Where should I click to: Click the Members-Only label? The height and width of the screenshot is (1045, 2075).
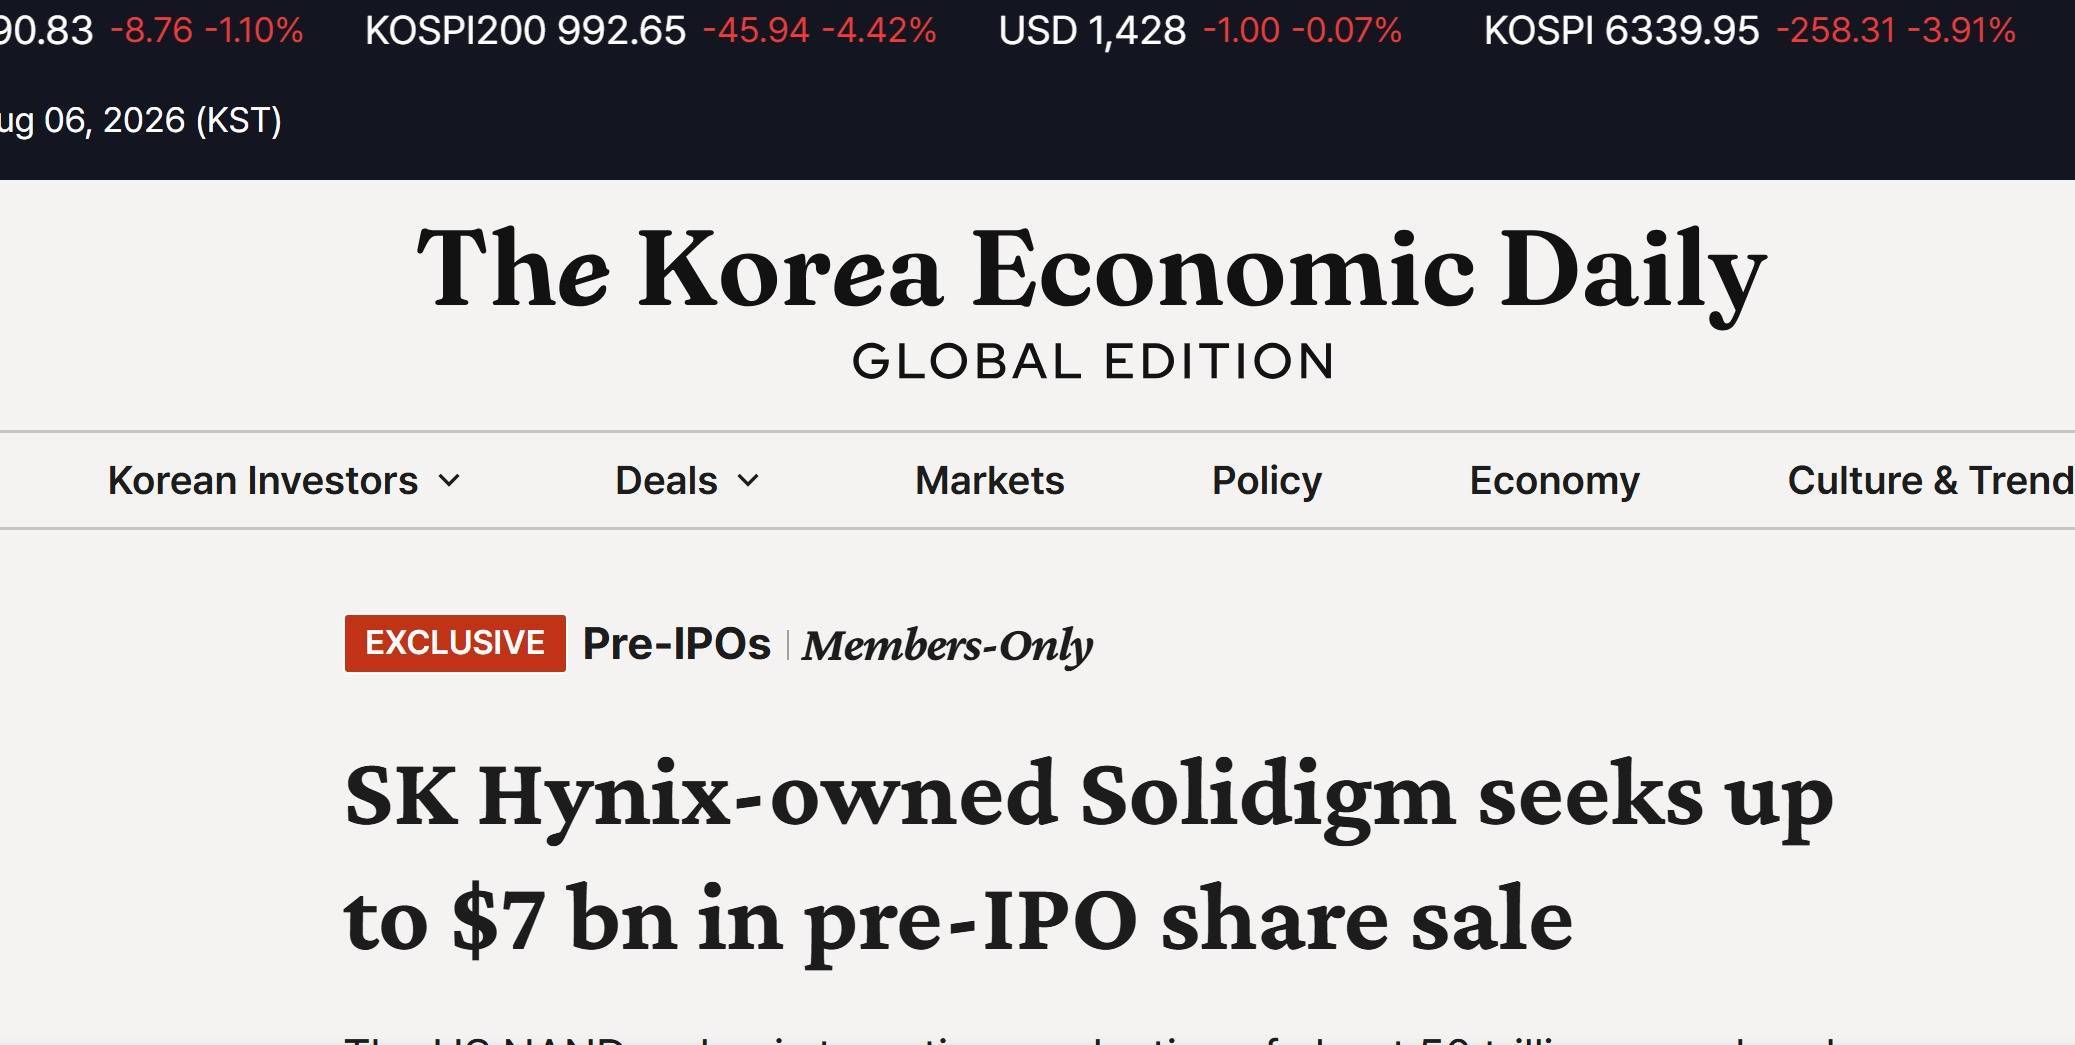click(x=947, y=646)
